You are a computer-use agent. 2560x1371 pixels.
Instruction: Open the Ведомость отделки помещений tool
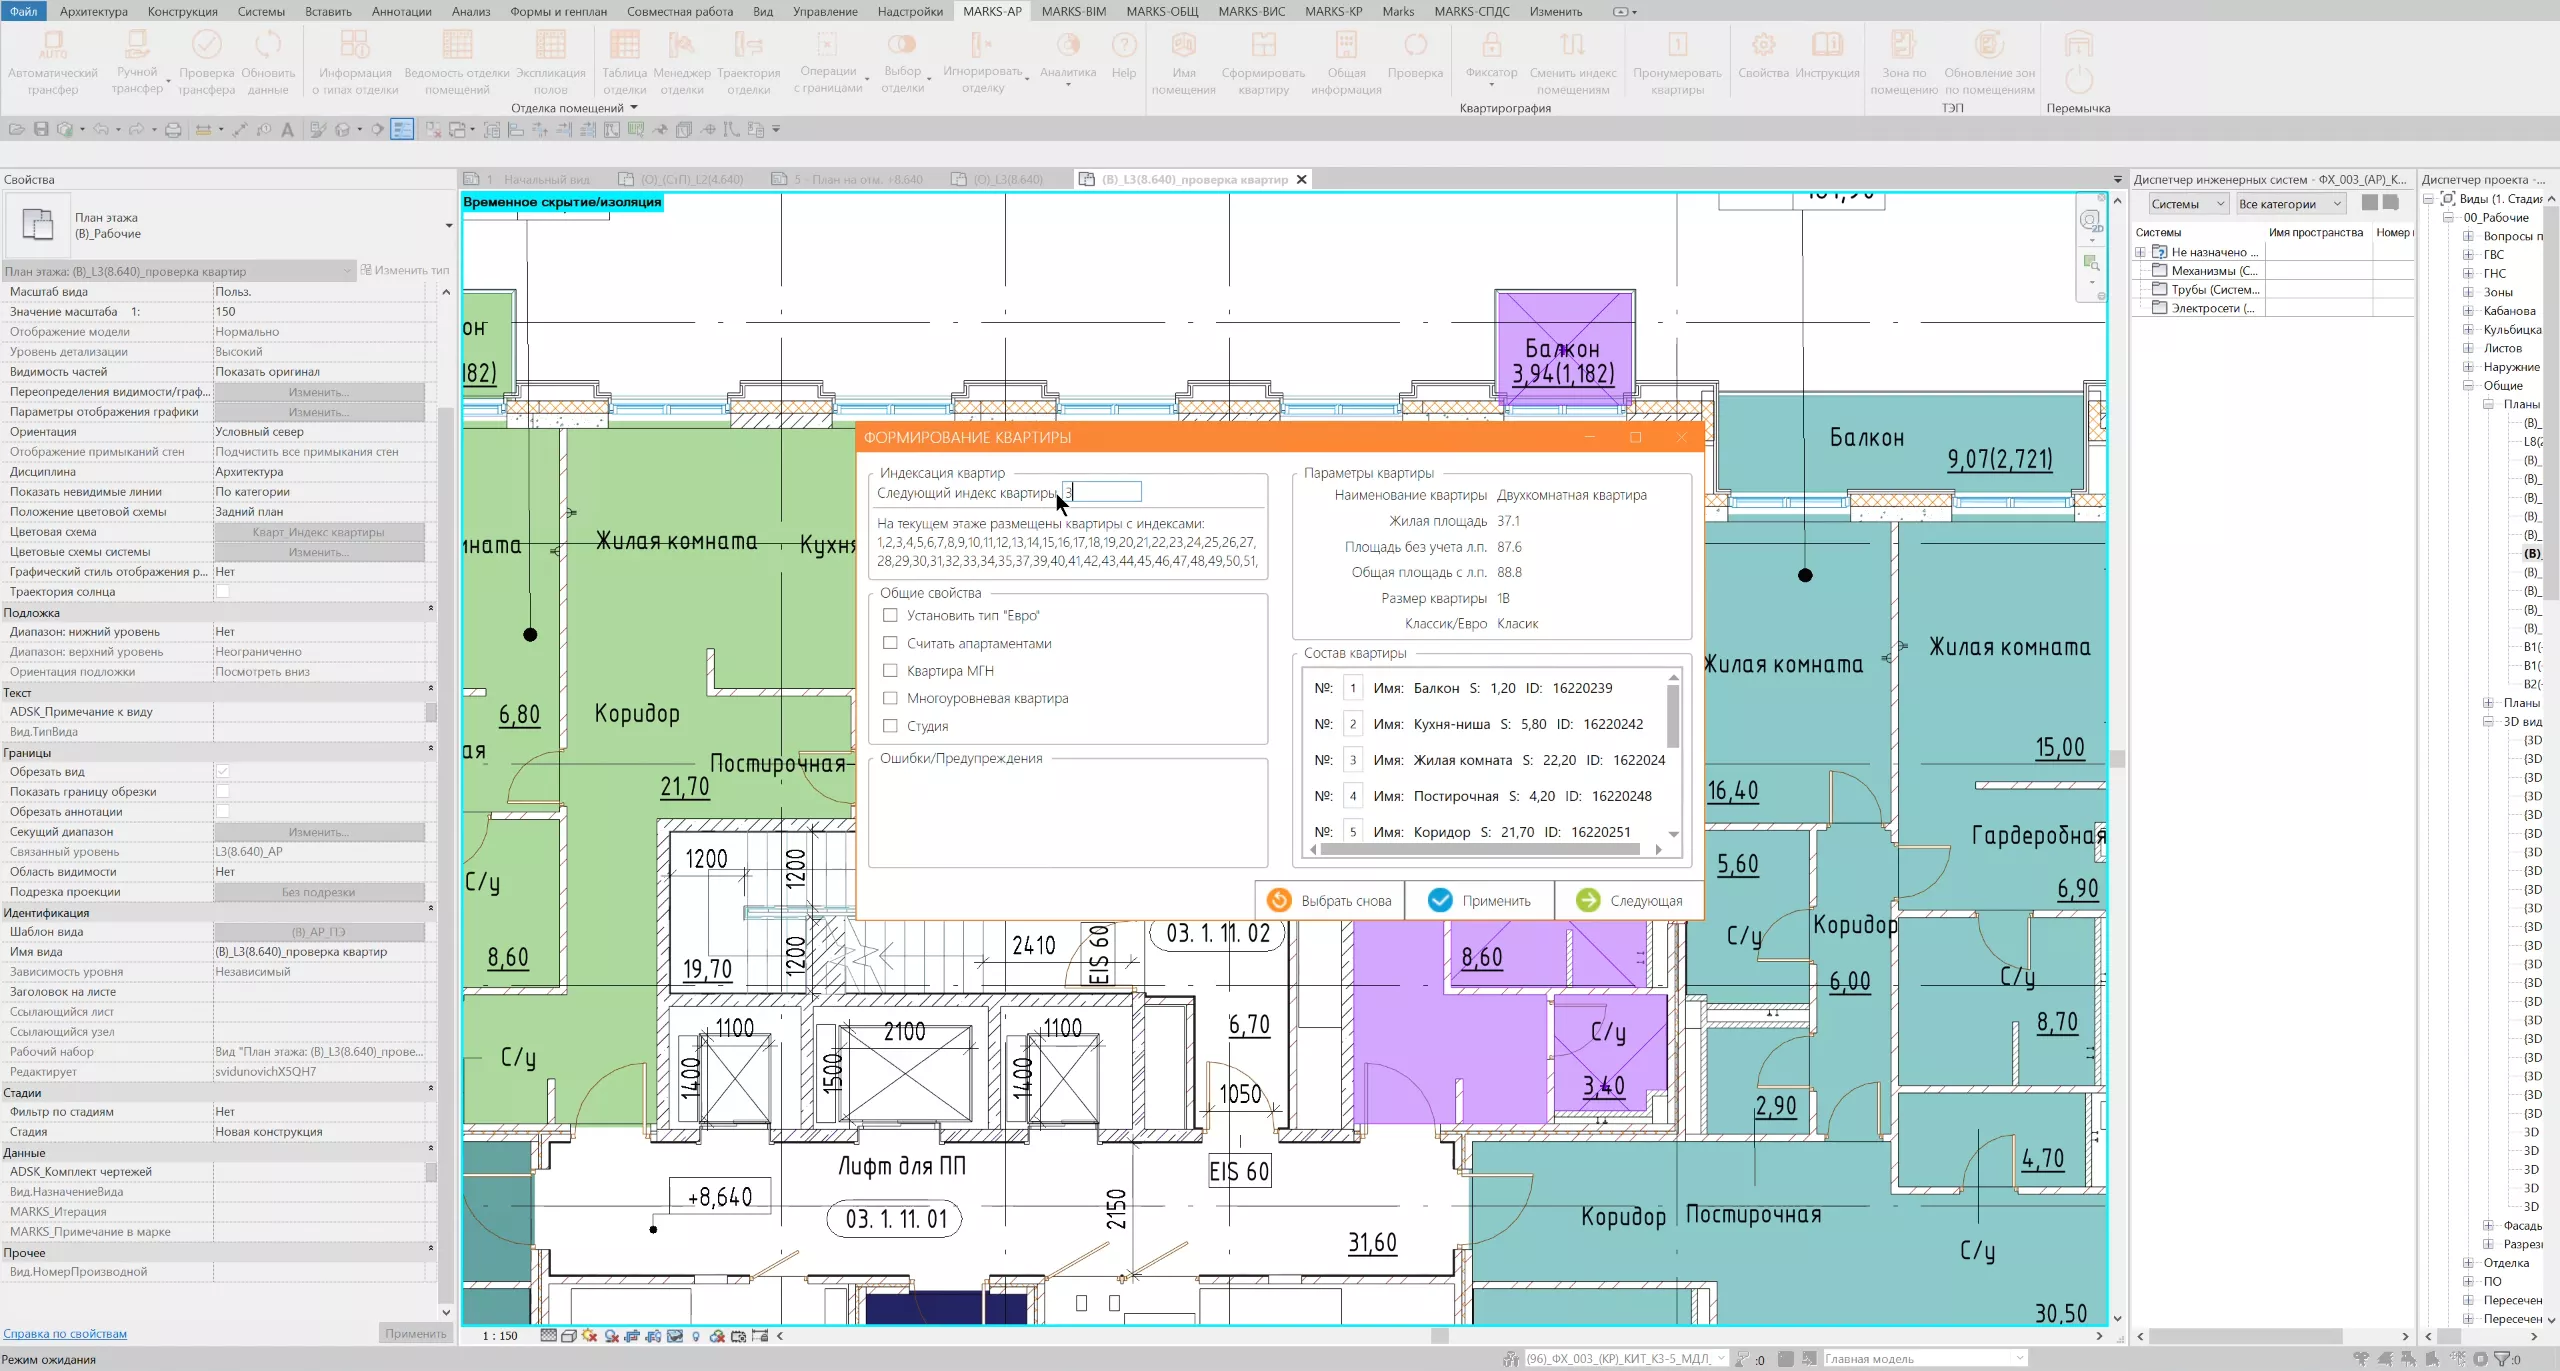457,46
